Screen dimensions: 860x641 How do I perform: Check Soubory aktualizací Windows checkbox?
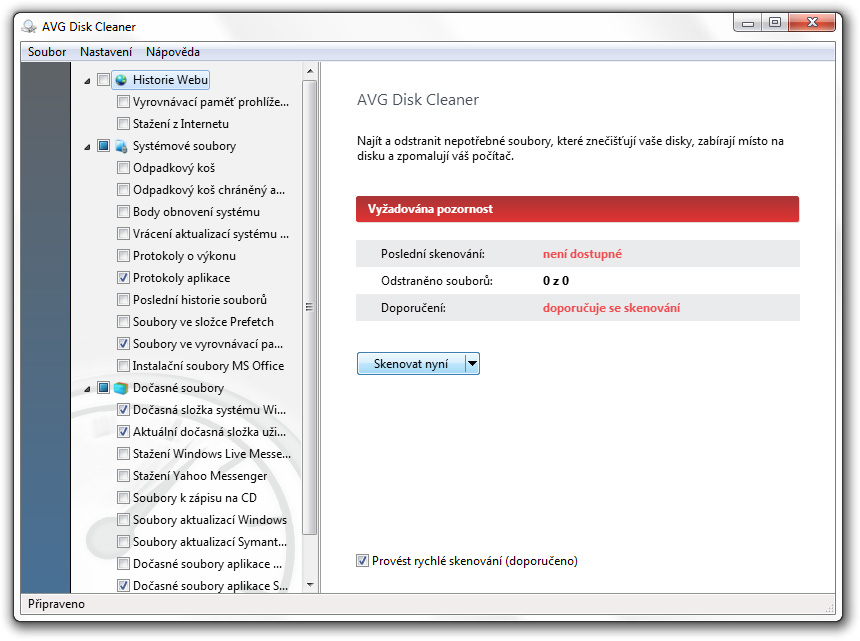coord(123,520)
